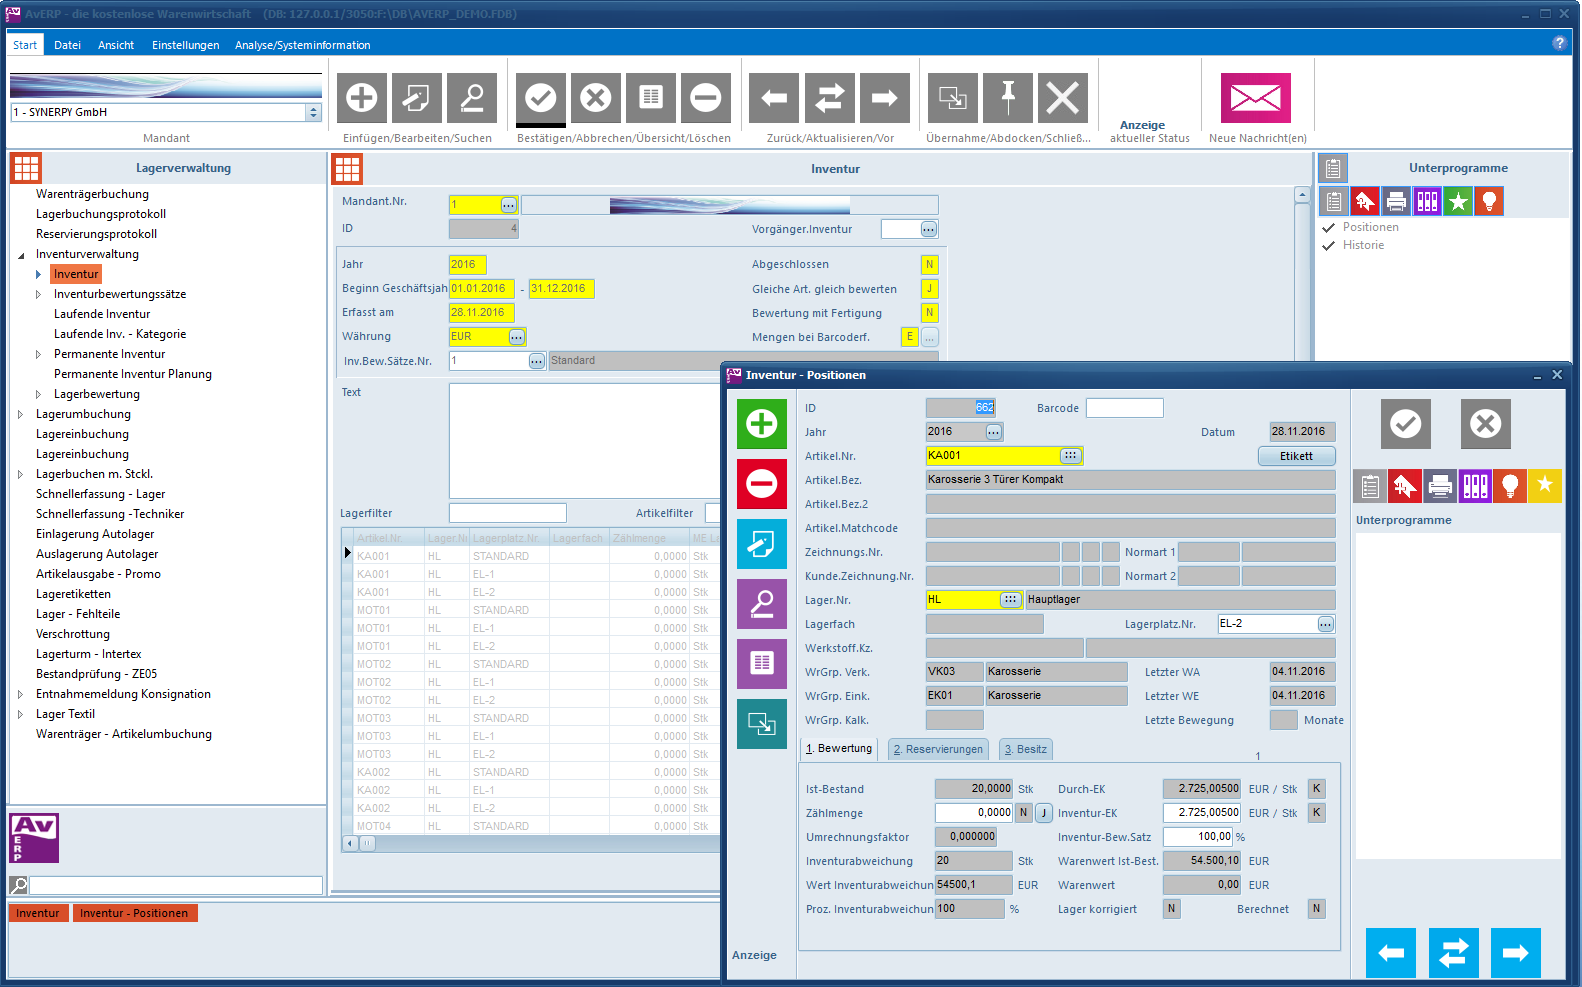Viewport: 1582px width, 987px height.
Task: Open the pink Neue Nachricht envelope
Action: tap(1255, 98)
